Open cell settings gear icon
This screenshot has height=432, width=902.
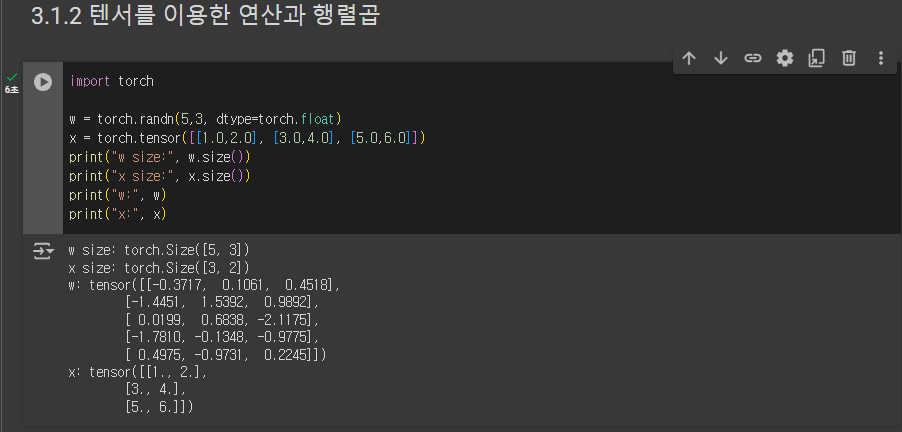click(x=785, y=58)
